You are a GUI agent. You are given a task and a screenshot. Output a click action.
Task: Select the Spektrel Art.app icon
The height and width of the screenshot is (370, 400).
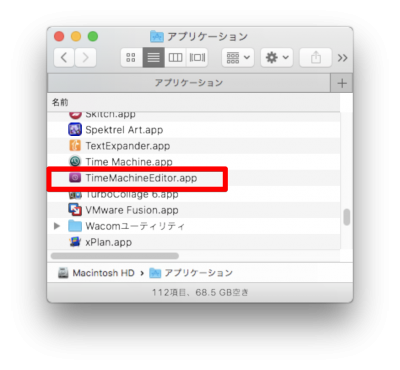(x=75, y=129)
